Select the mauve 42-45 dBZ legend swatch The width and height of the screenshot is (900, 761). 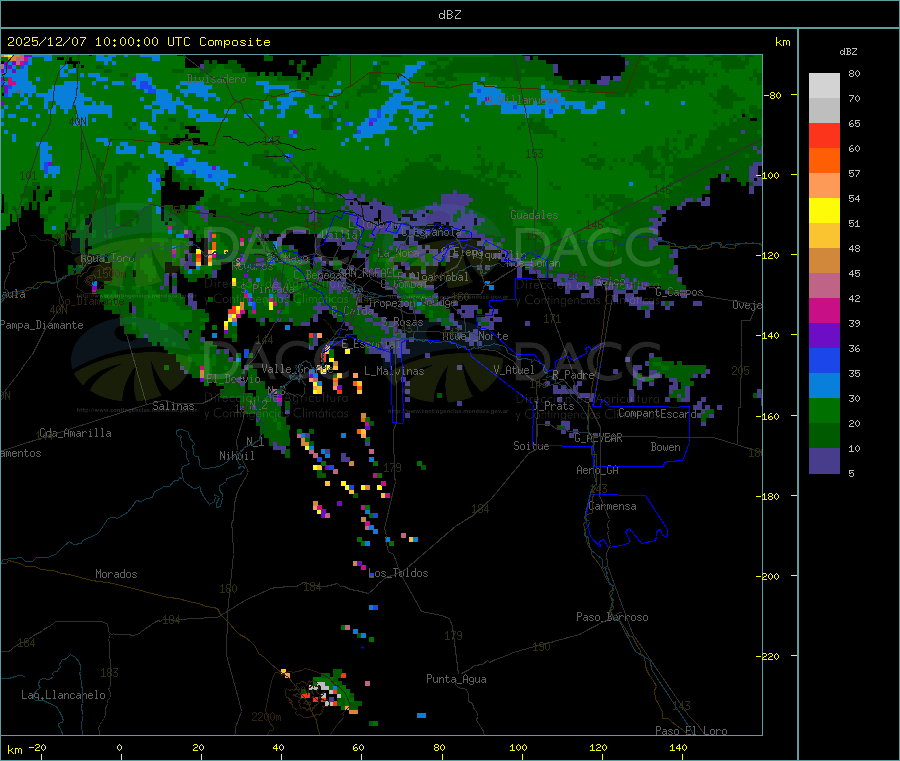(824, 286)
